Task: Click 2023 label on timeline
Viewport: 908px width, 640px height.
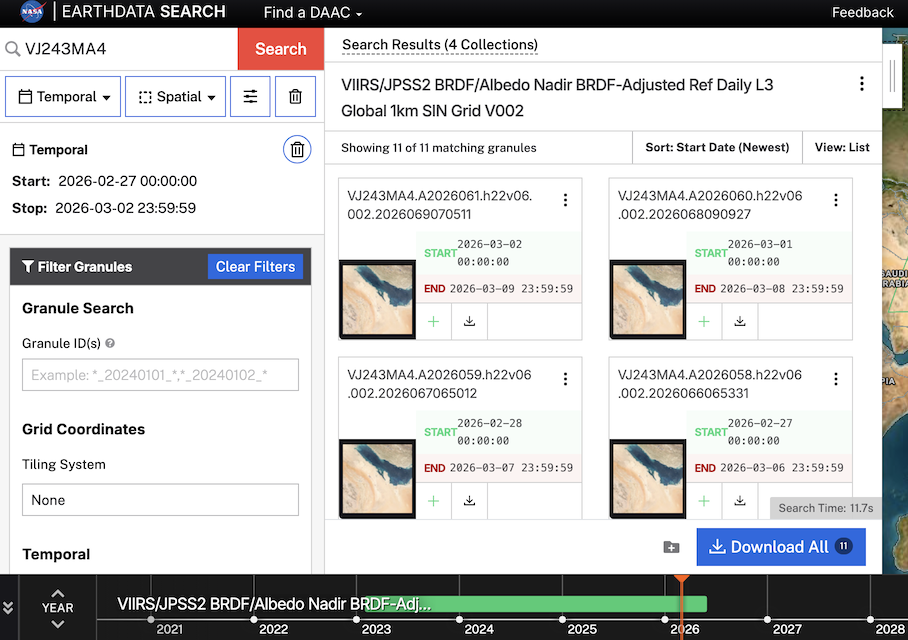Action: (376, 629)
